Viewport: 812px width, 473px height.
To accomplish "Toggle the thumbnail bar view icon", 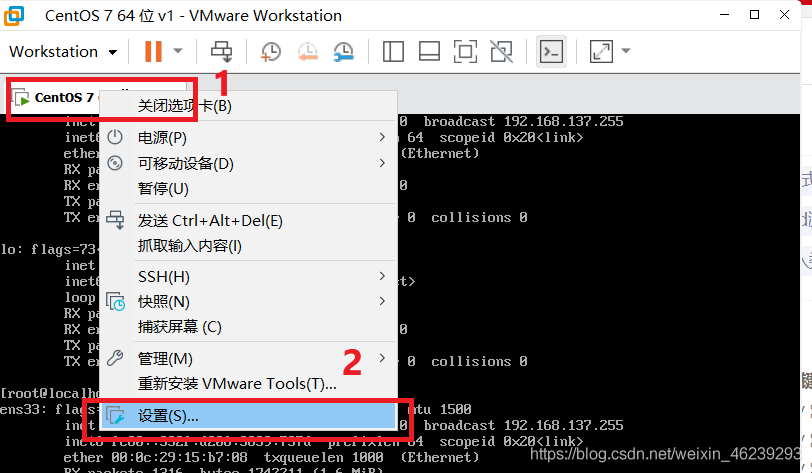I will pos(429,51).
